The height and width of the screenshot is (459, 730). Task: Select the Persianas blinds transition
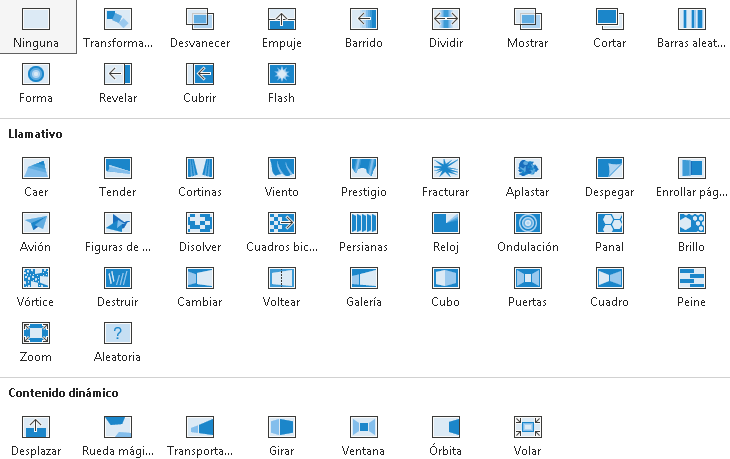[x=364, y=232]
